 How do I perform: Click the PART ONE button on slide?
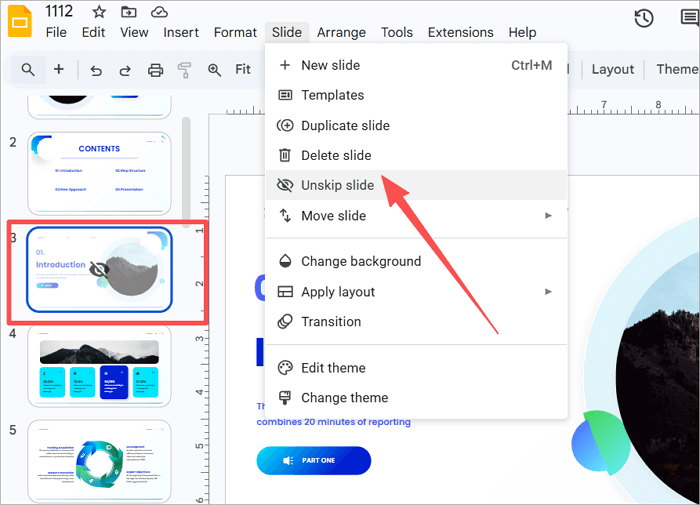point(313,460)
